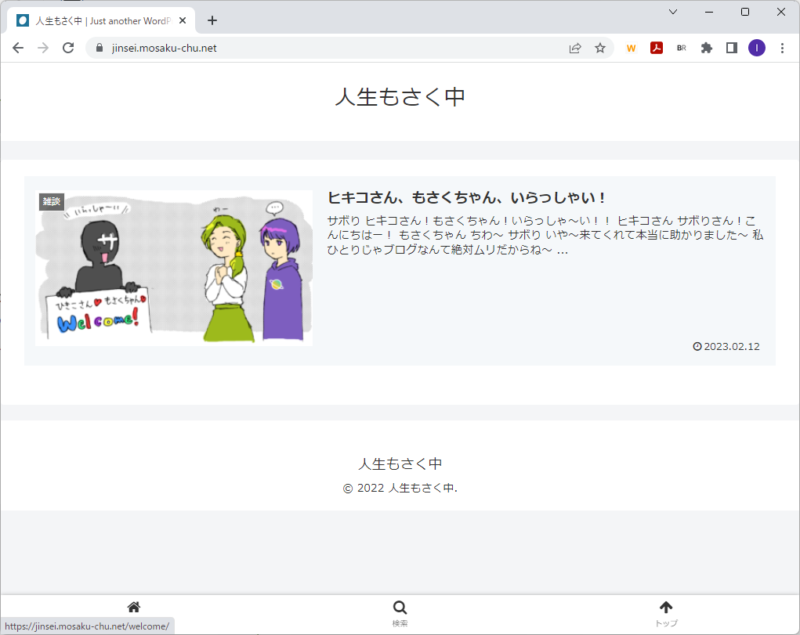
Task: Expand browser history via the back arrow
Action: (18, 47)
